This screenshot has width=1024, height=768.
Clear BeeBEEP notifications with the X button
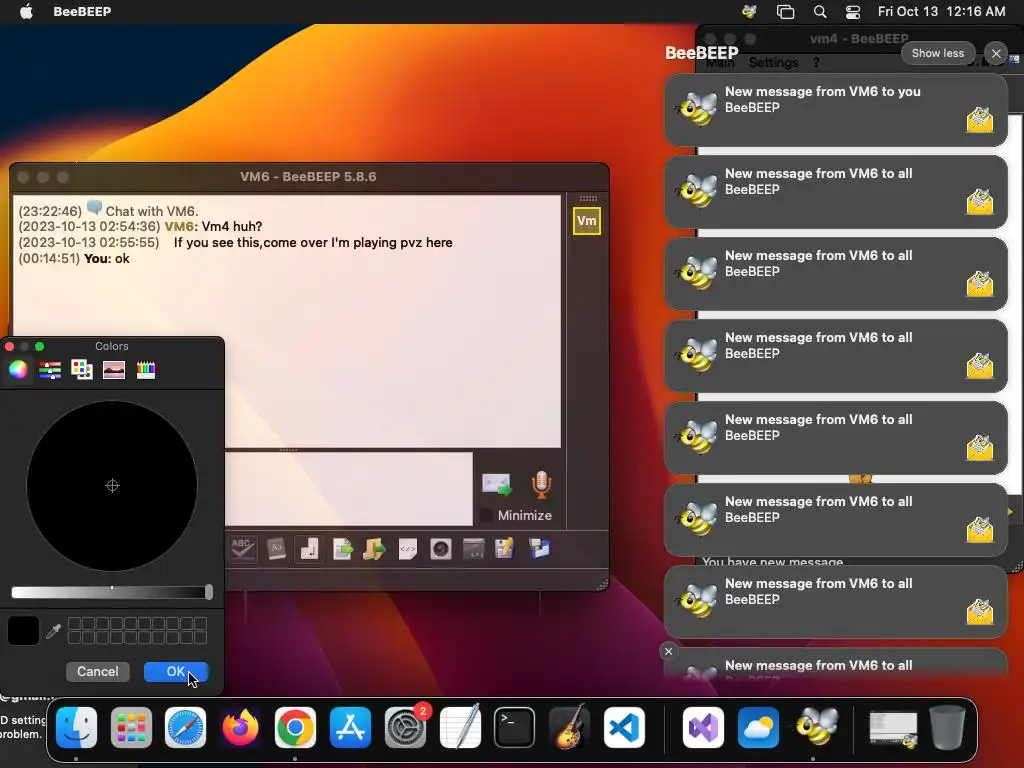996,54
